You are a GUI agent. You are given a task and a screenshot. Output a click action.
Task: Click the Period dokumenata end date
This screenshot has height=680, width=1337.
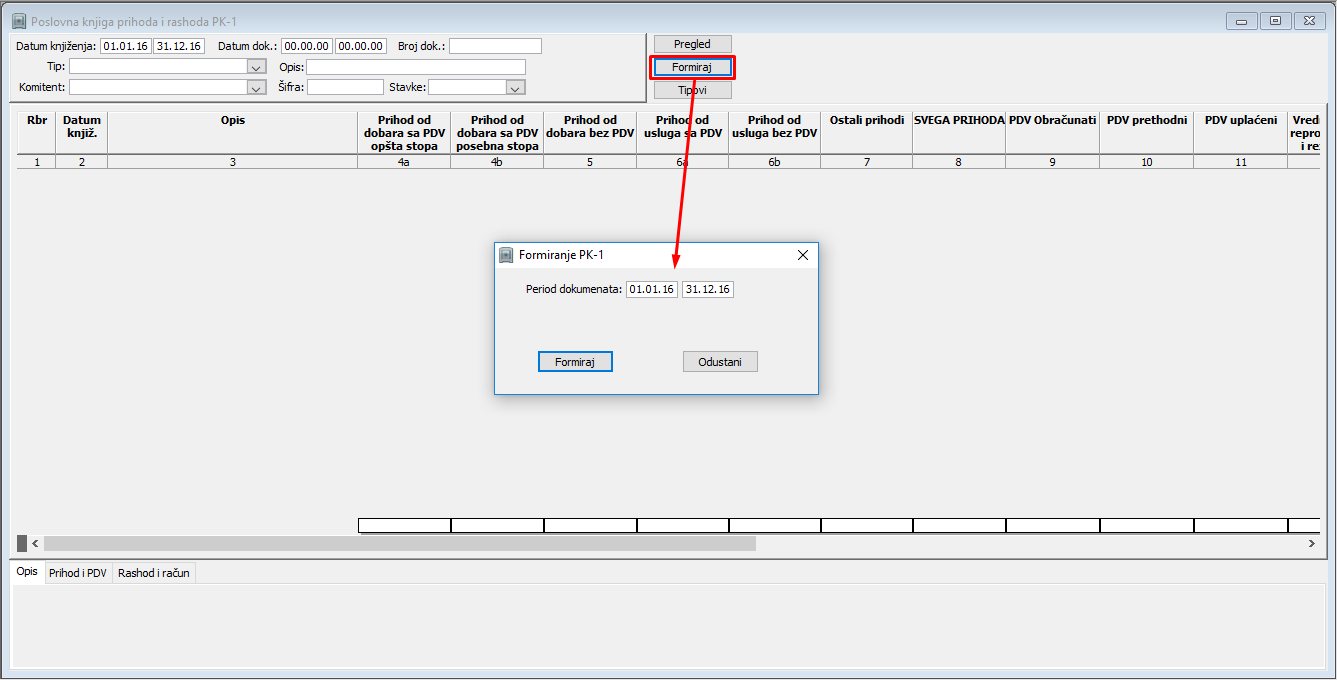pyautogui.click(x=708, y=289)
